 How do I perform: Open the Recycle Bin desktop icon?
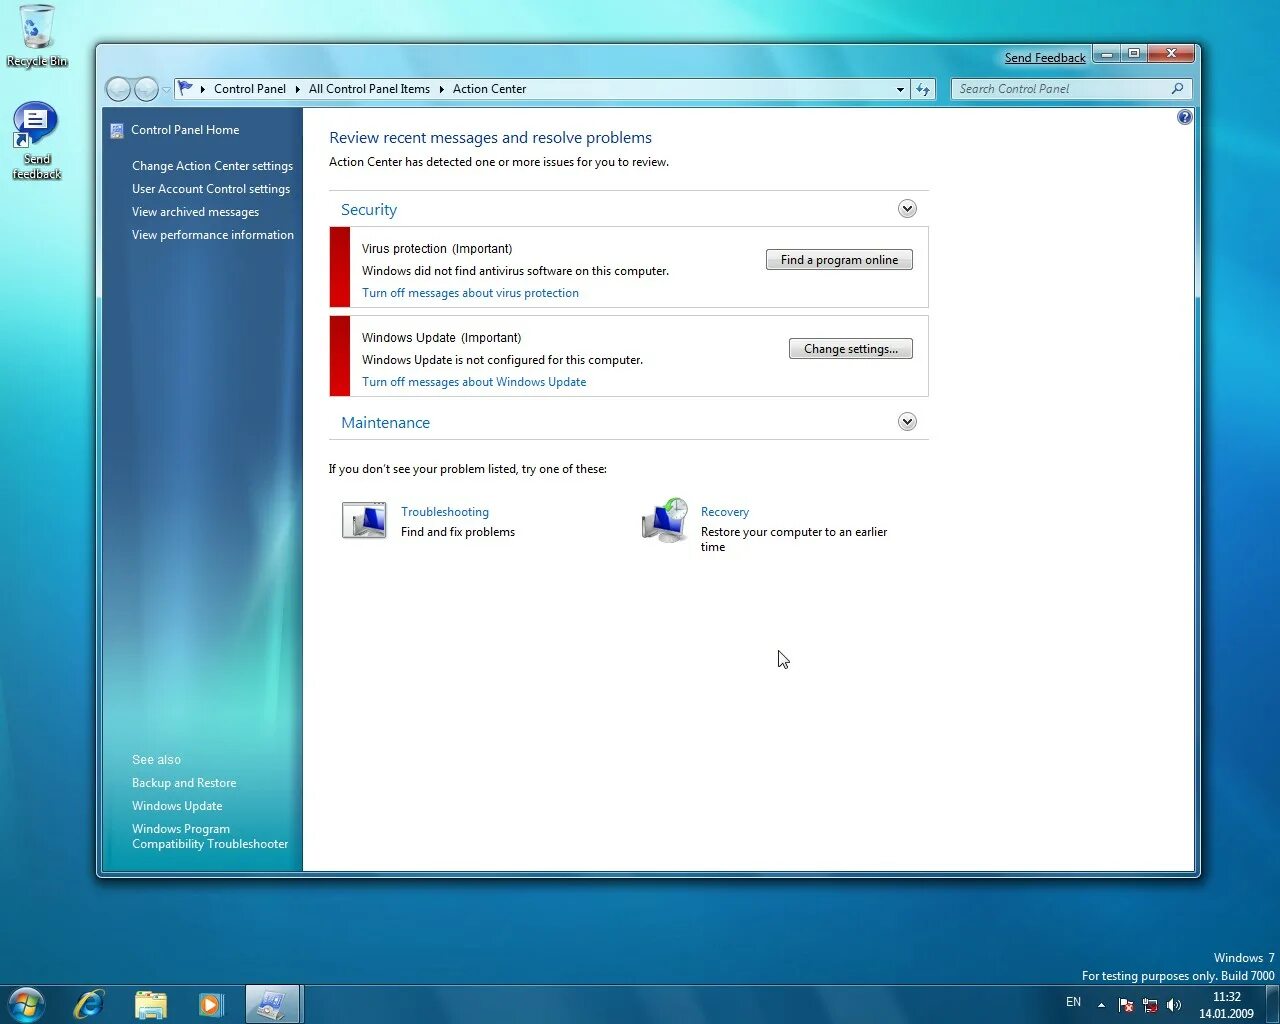point(37,36)
